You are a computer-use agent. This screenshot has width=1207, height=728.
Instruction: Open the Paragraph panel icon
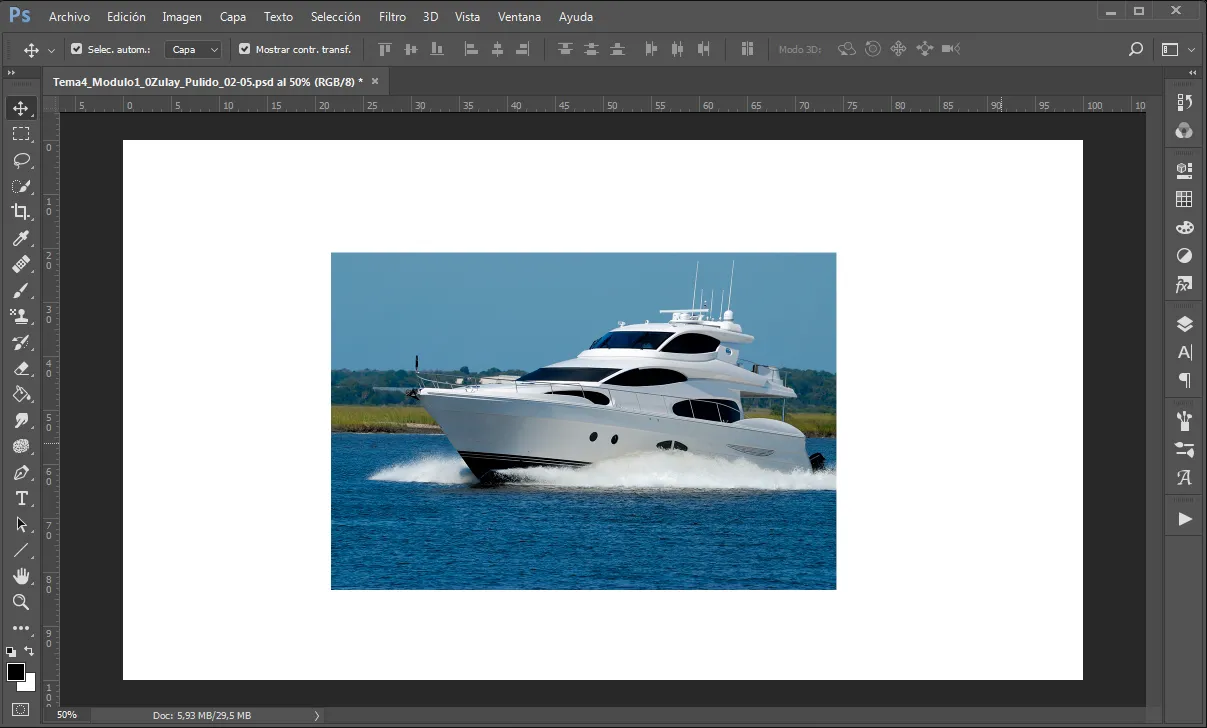click(x=1185, y=380)
